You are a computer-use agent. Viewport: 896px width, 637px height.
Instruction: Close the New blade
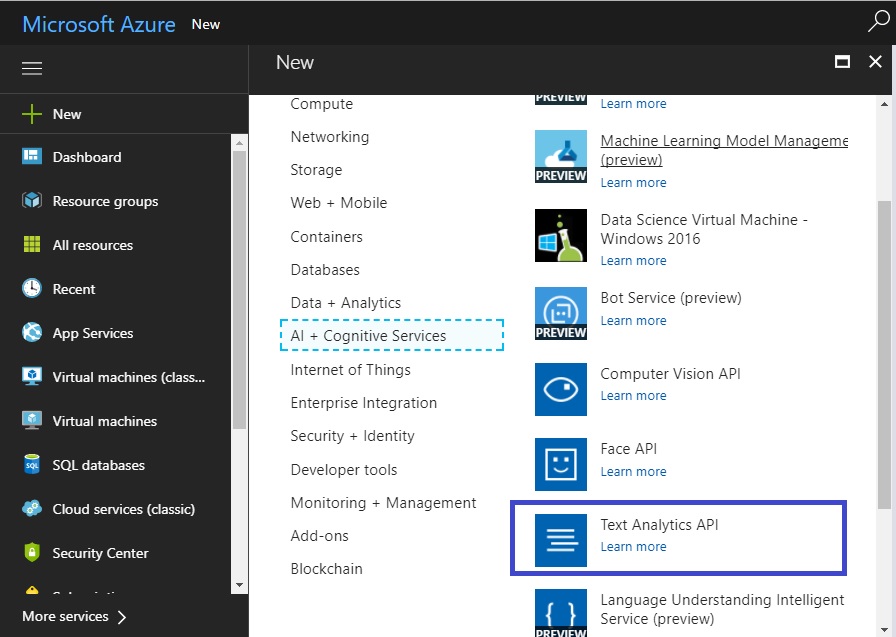[x=875, y=62]
